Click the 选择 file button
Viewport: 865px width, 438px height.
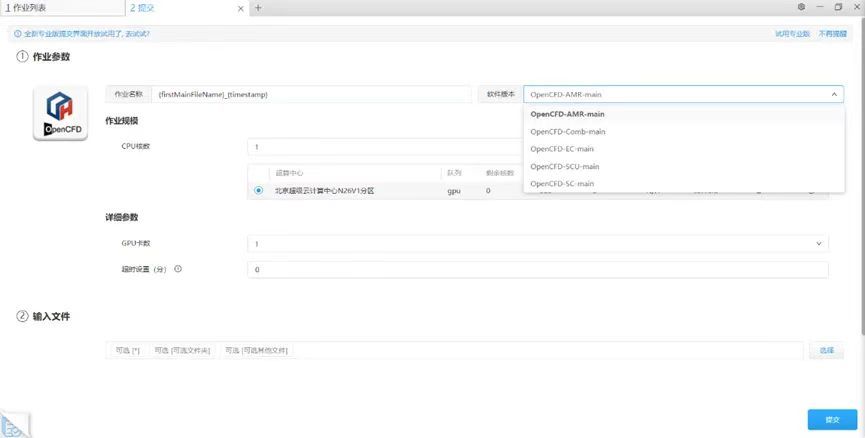tap(826, 350)
